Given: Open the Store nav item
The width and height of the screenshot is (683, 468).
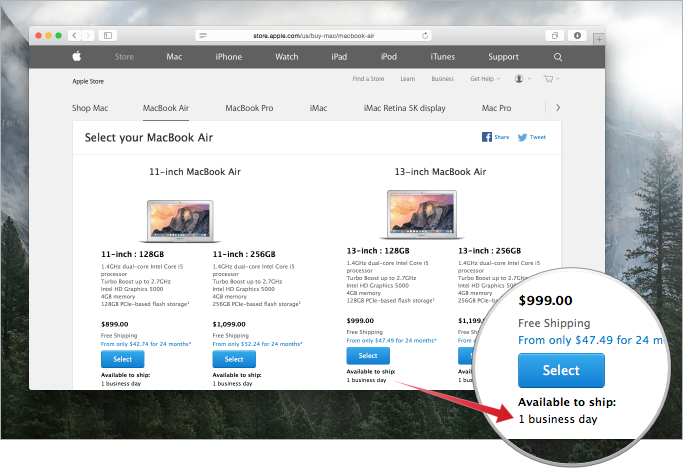Looking at the screenshot, I should 124,57.
